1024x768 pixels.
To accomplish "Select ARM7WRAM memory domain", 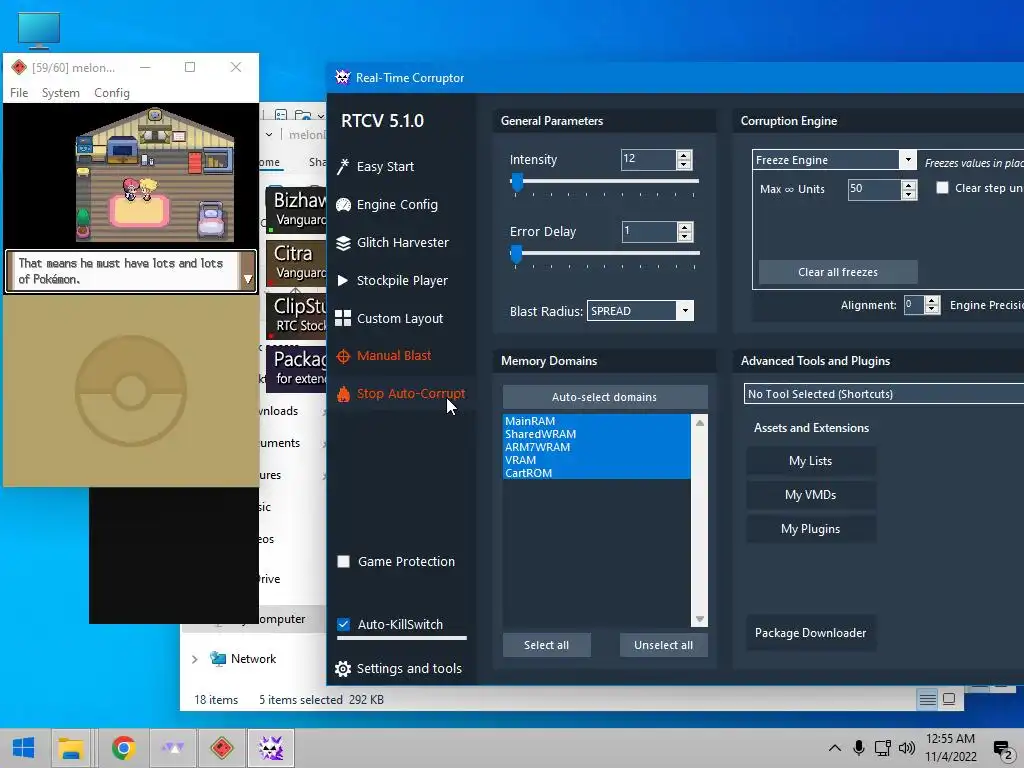I will (596, 447).
